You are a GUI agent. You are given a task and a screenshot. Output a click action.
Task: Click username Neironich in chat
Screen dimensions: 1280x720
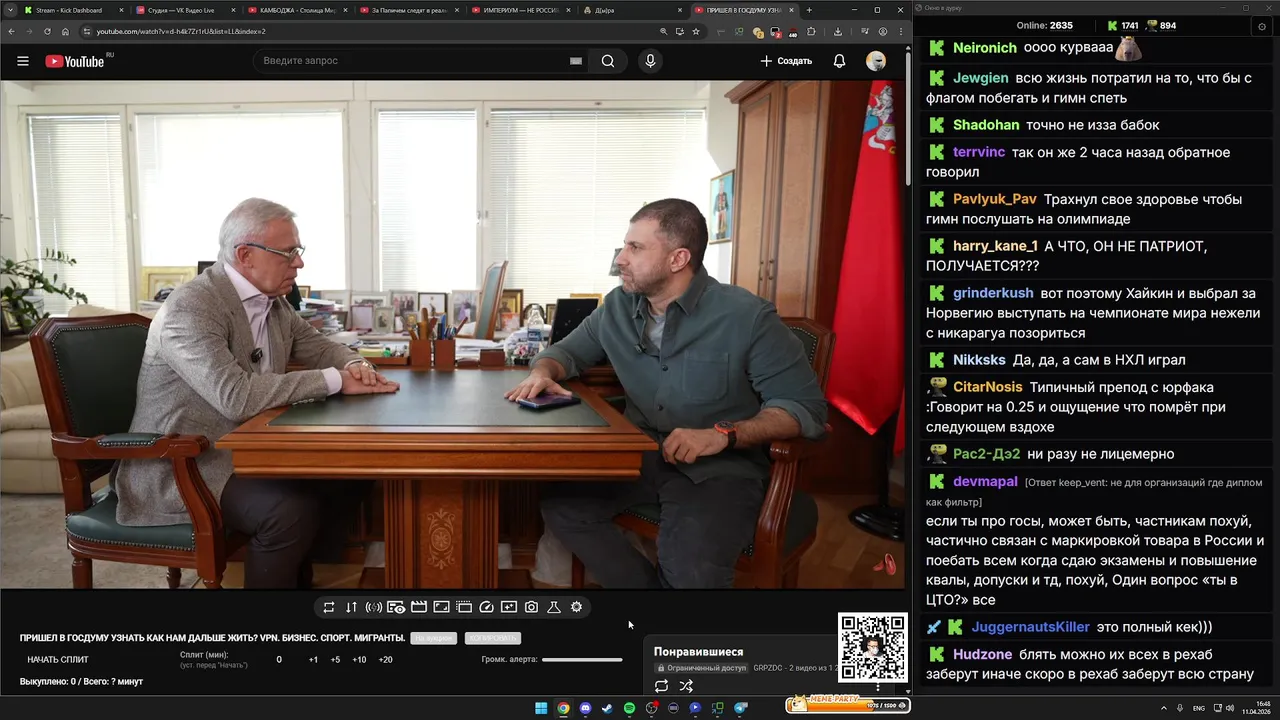click(985, 48)
